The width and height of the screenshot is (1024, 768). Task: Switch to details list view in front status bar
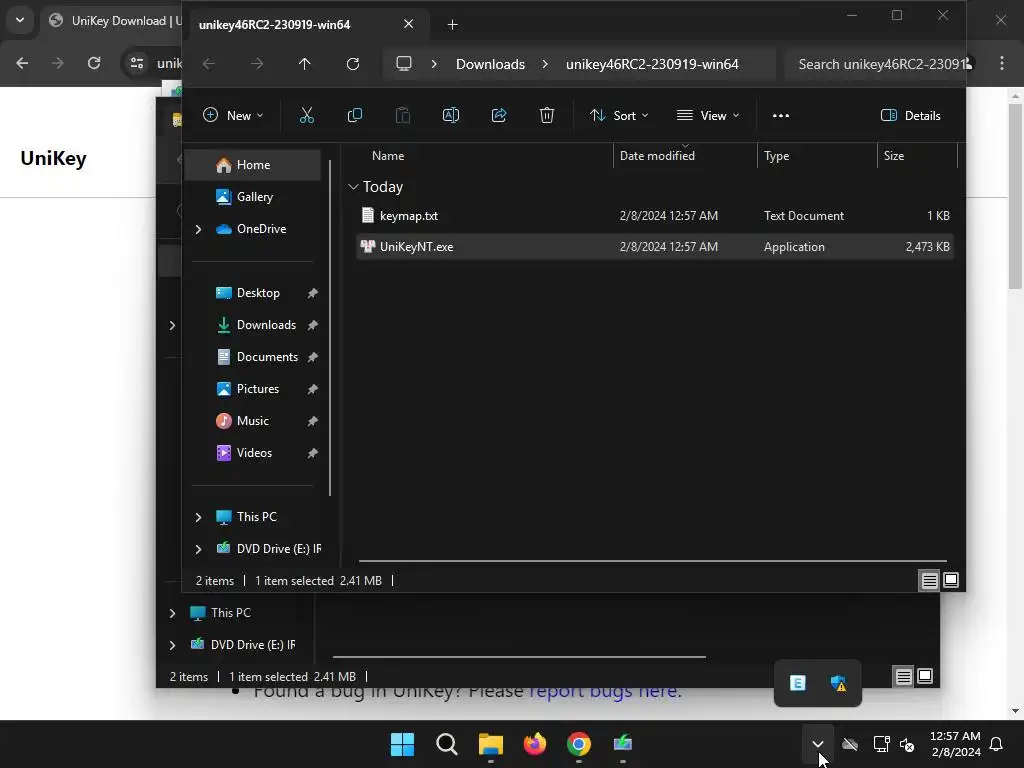(929, 581)
